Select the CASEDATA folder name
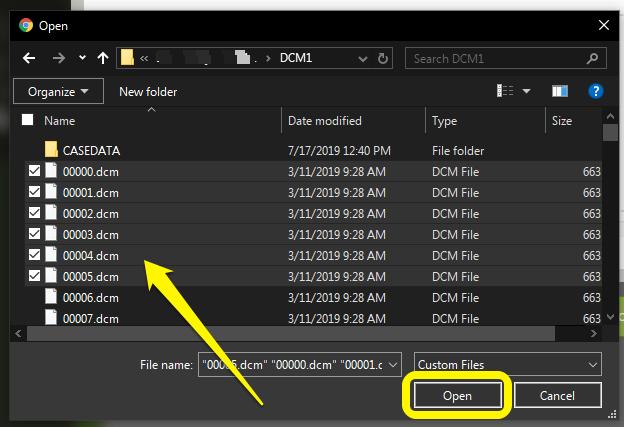Viewport: 624px width, 427px height. point(92,151)
